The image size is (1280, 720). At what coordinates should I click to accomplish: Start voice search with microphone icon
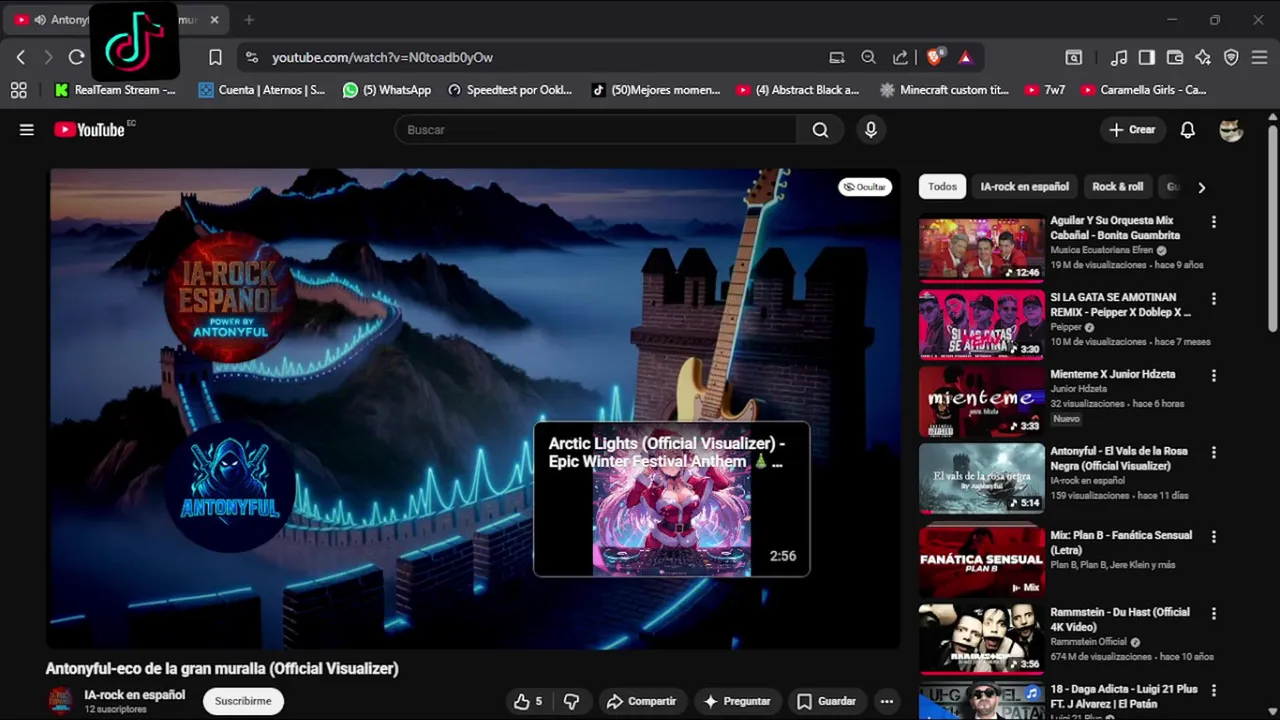pyautogui.click(x=870, y=130)
